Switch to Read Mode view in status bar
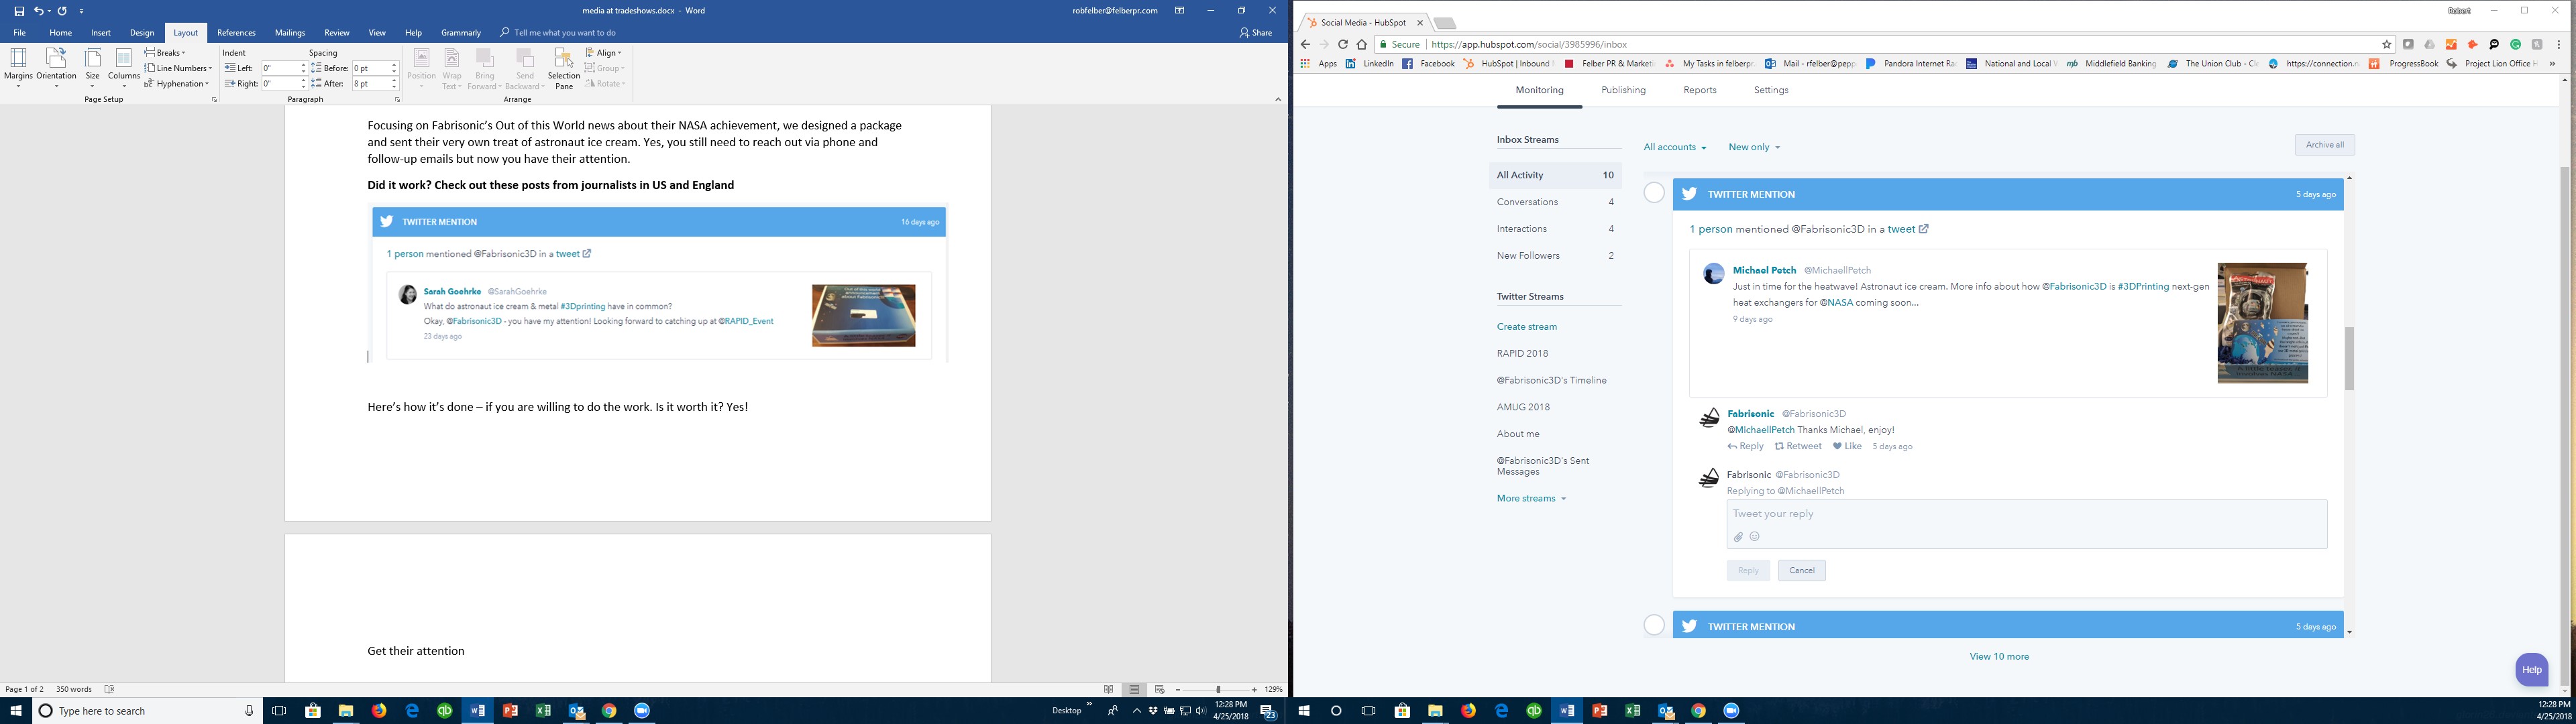Viewport: 2576px width, 724px height. [1108, 689]
